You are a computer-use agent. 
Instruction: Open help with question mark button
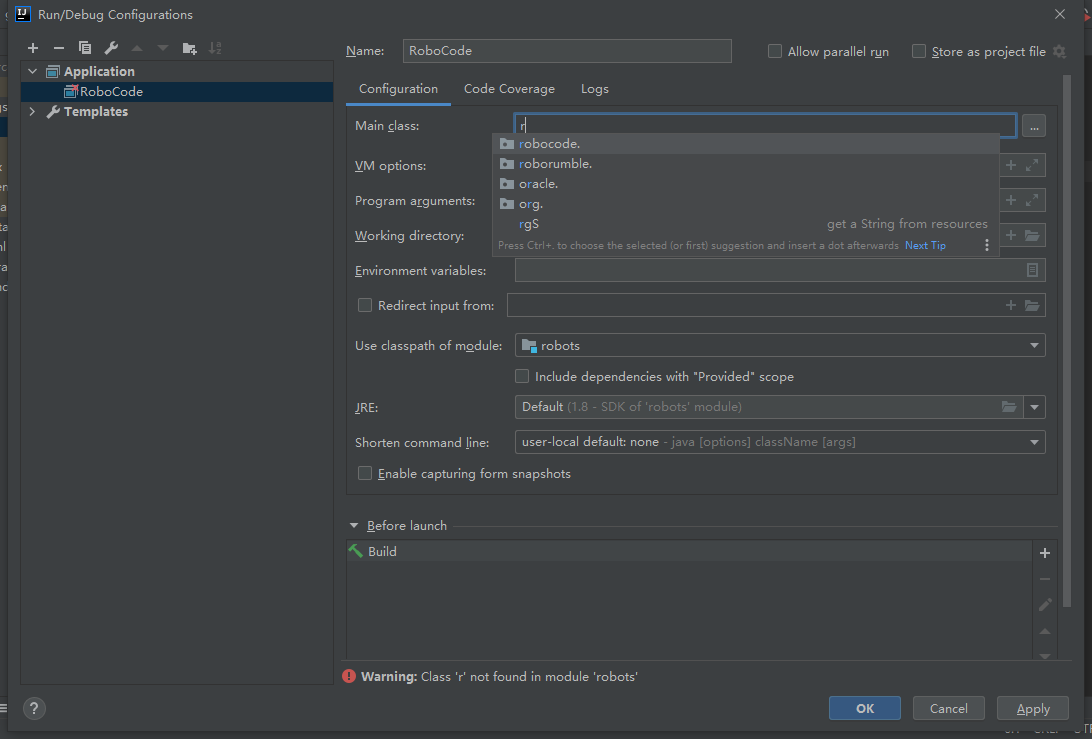tap(34, 708)
